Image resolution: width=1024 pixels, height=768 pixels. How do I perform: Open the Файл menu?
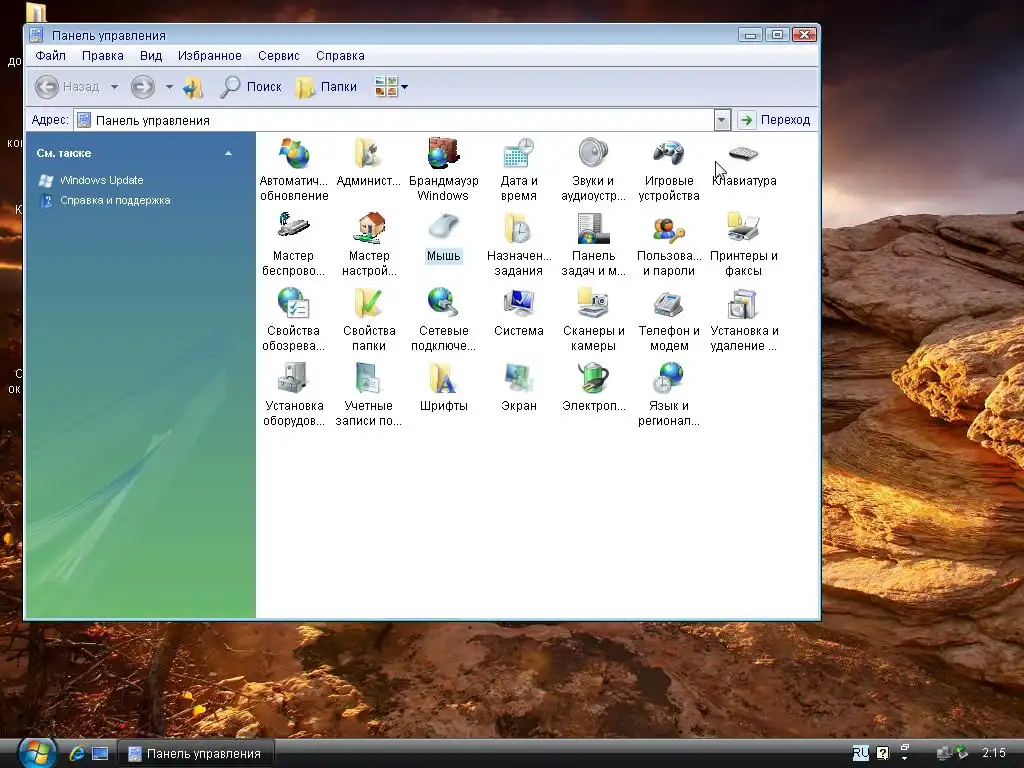(50, 56)
